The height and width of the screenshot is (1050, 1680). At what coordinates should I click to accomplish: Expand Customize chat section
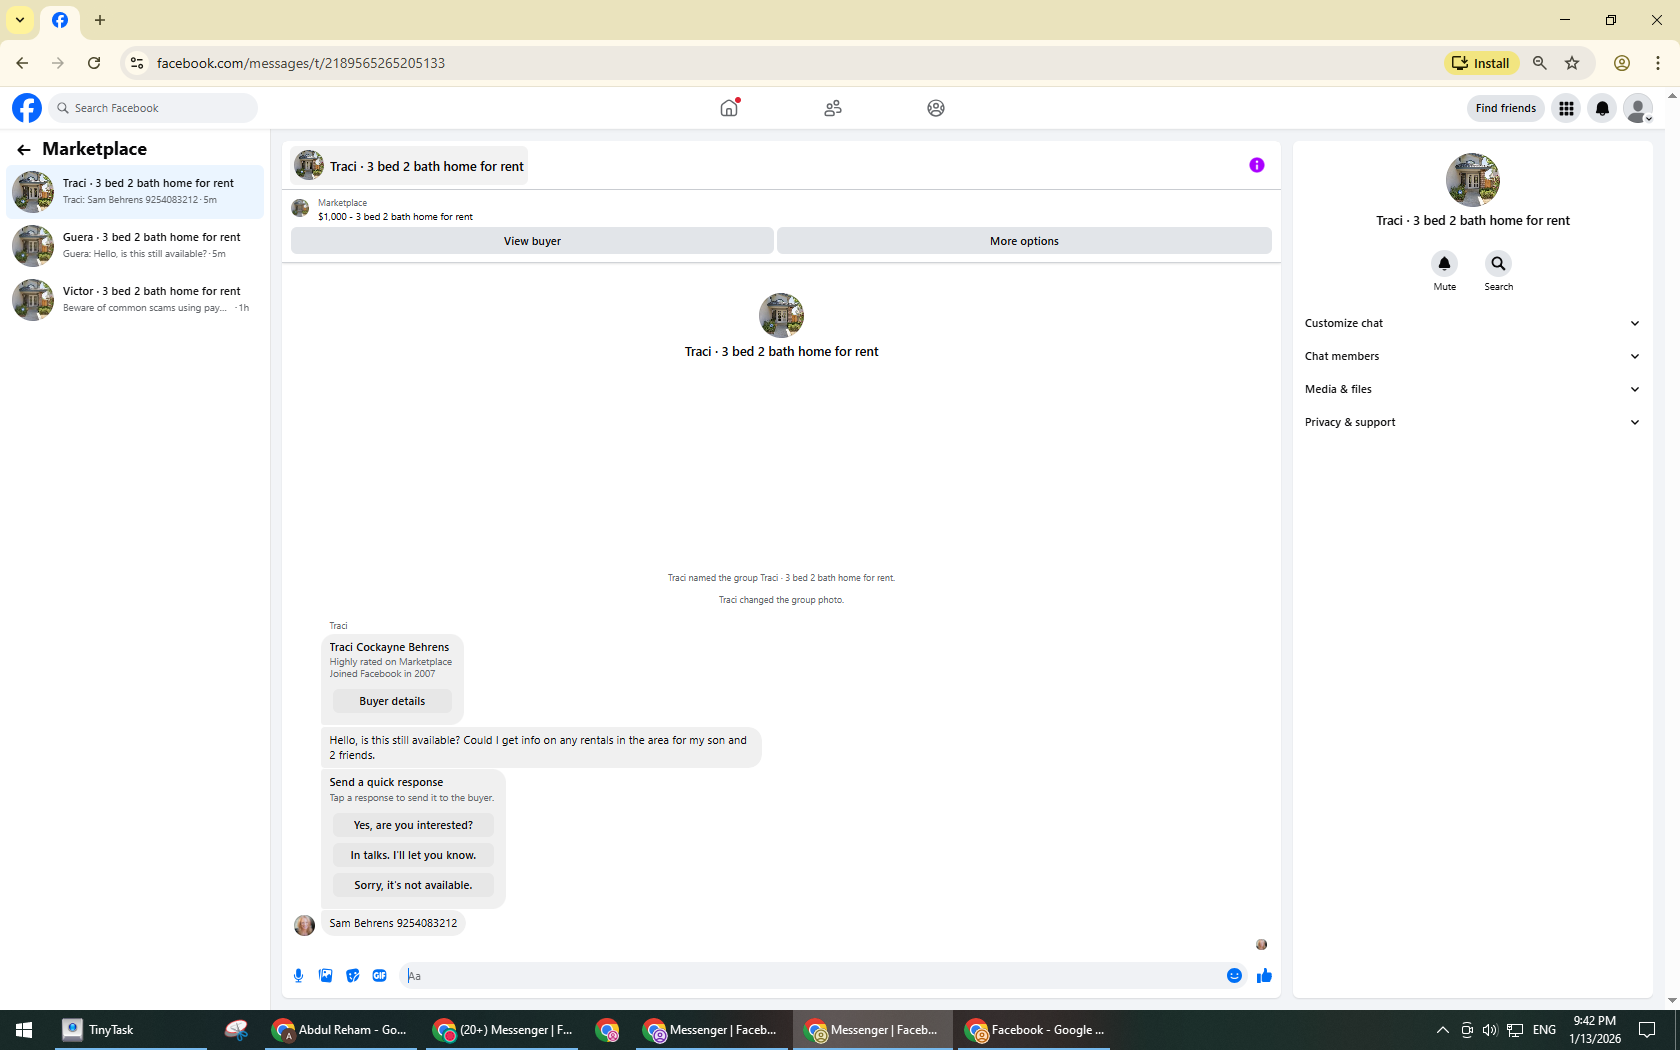coord(1472,323)
